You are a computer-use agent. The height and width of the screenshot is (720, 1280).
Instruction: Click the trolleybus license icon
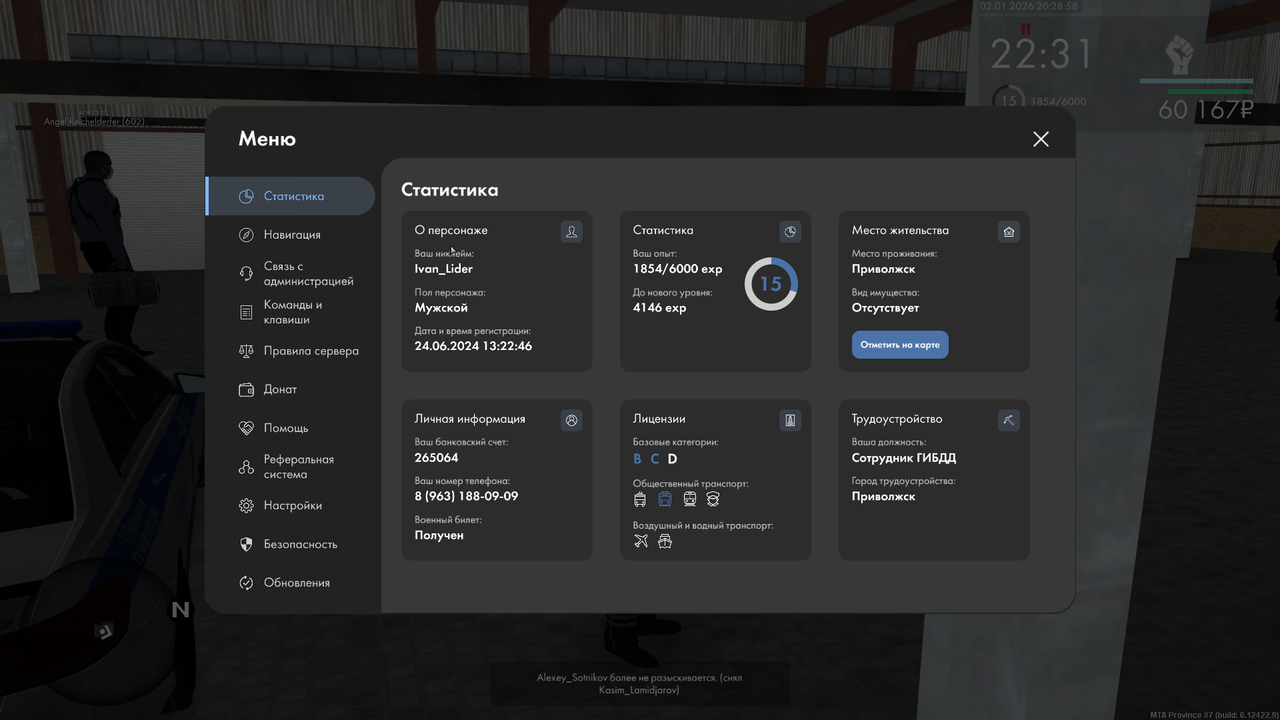pos(641,499)
